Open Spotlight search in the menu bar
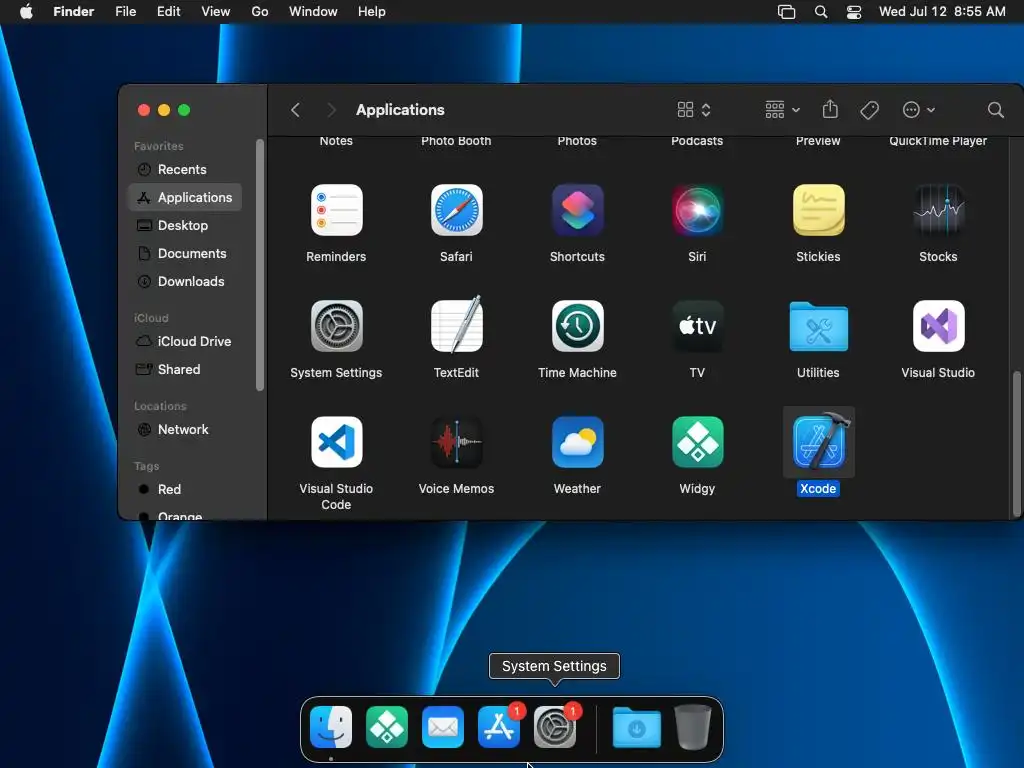This screenshot has width=1024, height=768. (821, 12)
